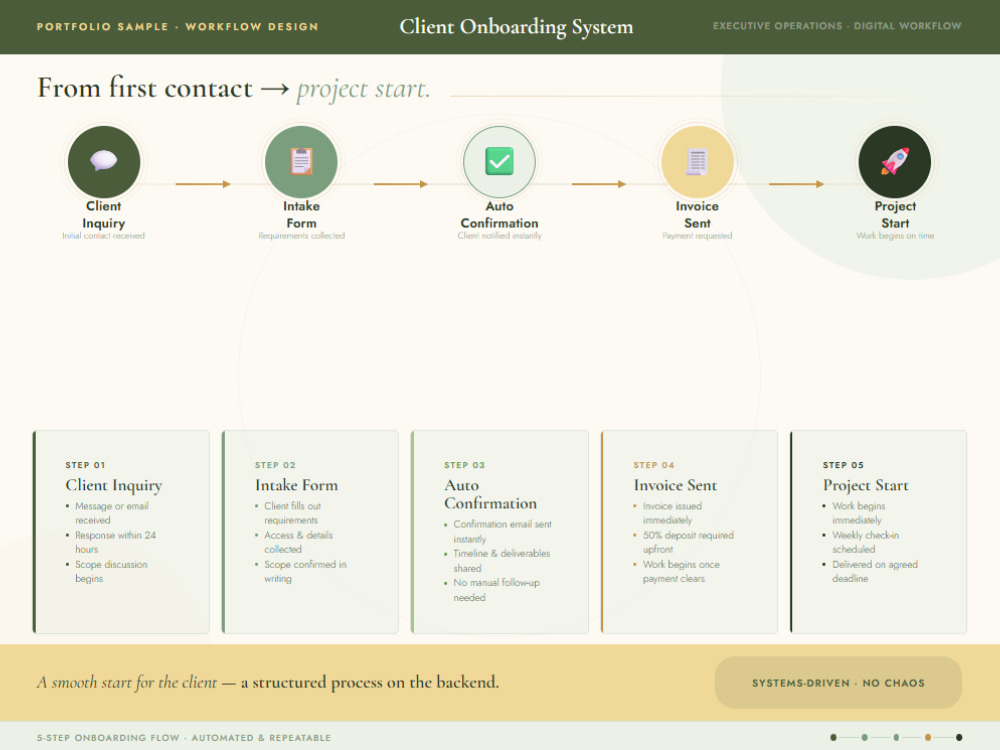Click the Client Inquiry speech bubble icon
The width and height of the screenshot is (1000, 750).
point(103,161)
